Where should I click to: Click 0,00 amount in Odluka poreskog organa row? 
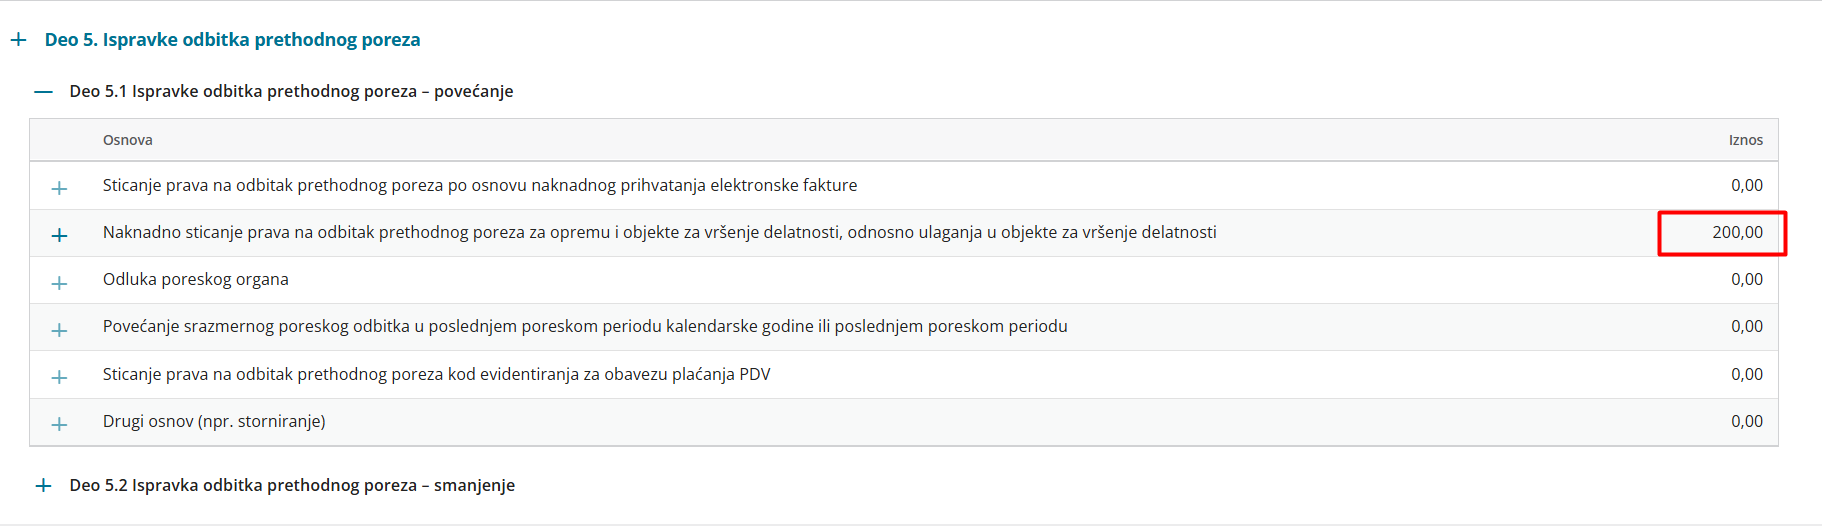pyautogui.click(x=1746, y=279)
